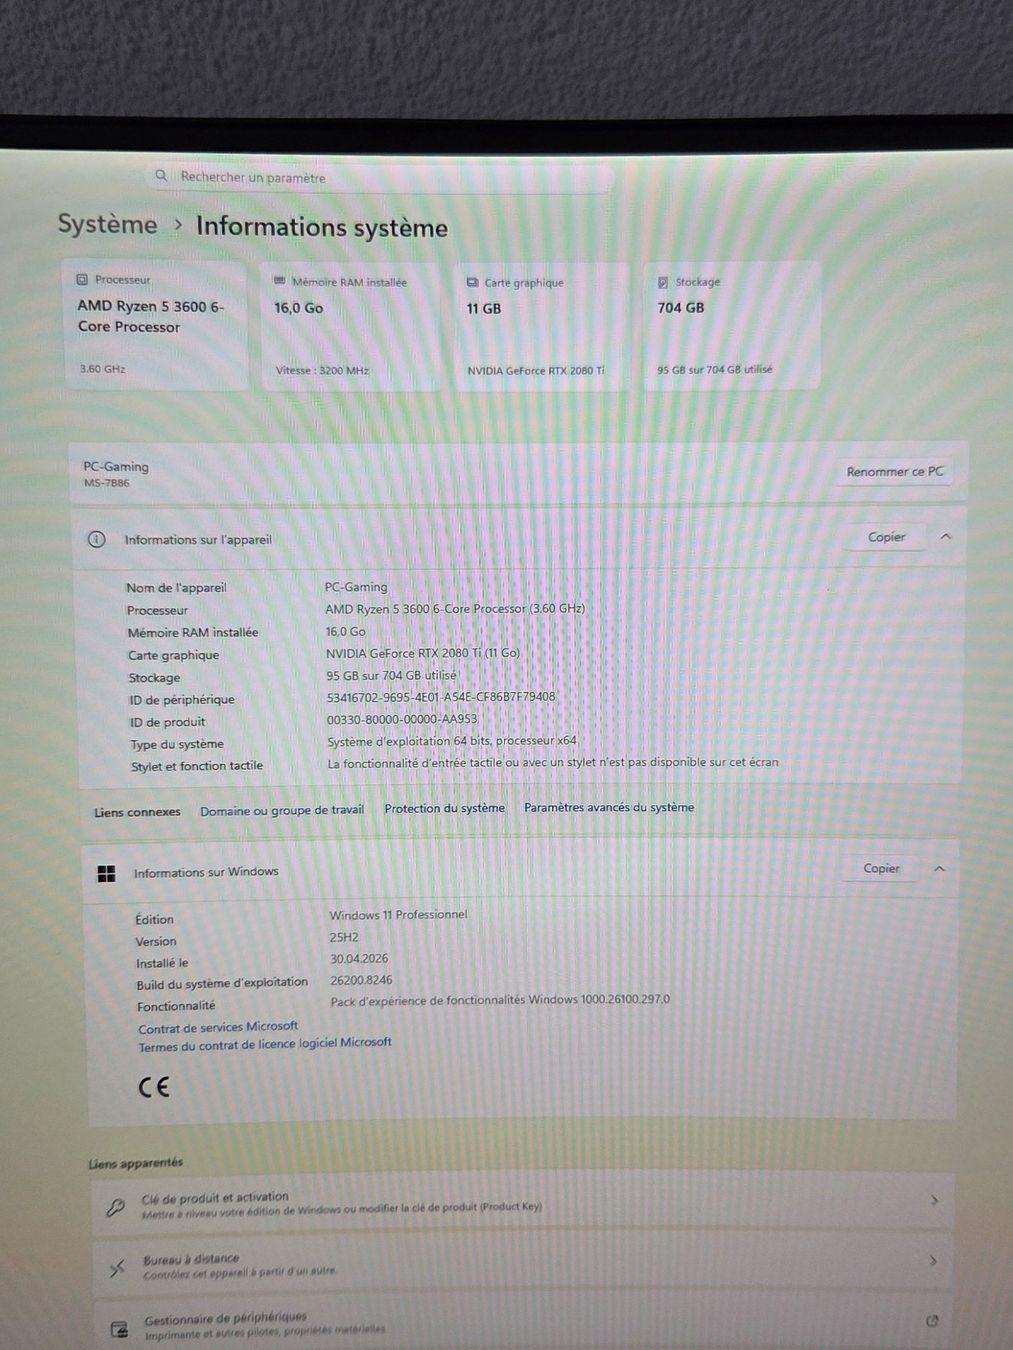Open Protection du système link
1013x1350 pixels.
point(444,808)
